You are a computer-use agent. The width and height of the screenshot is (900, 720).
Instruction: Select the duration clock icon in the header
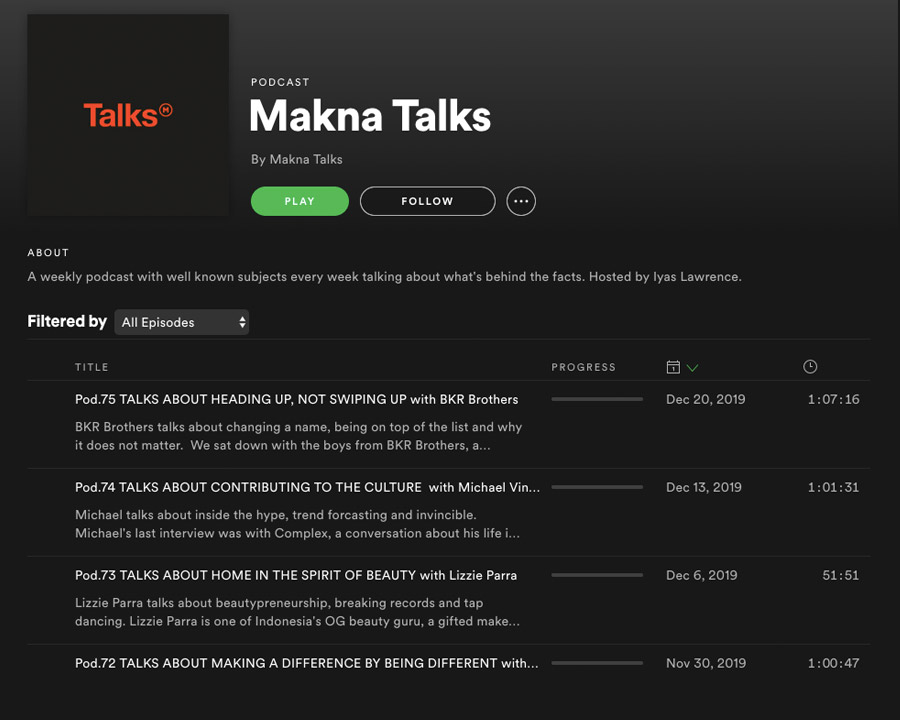coord(810,366)
